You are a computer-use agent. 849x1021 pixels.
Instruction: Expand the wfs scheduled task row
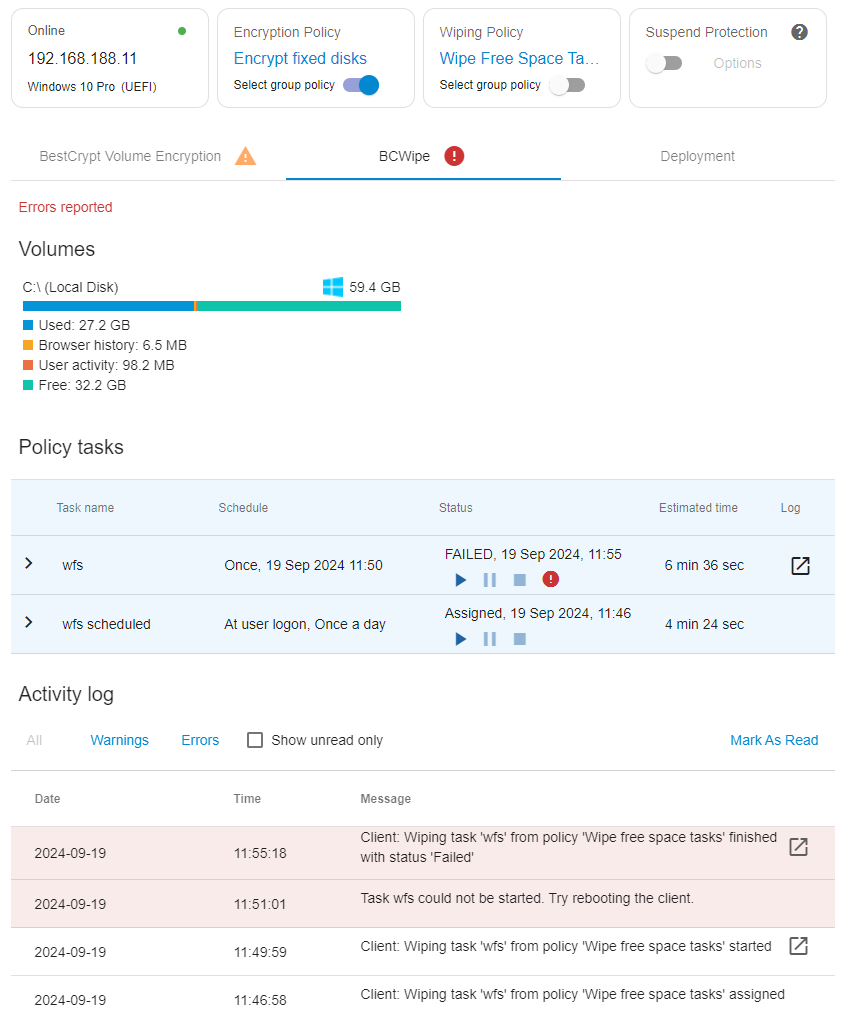click(x=29, y=622)
